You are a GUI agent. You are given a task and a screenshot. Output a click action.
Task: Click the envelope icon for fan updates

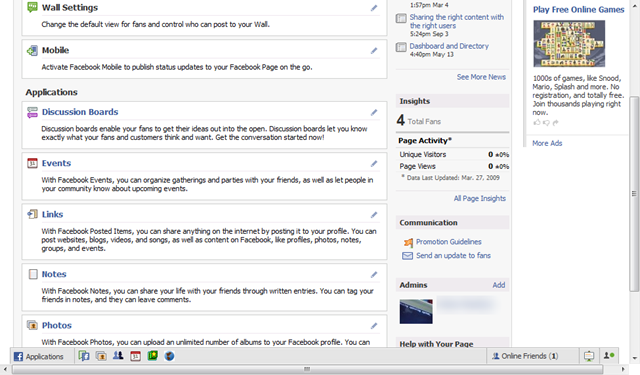pos(407,256)
